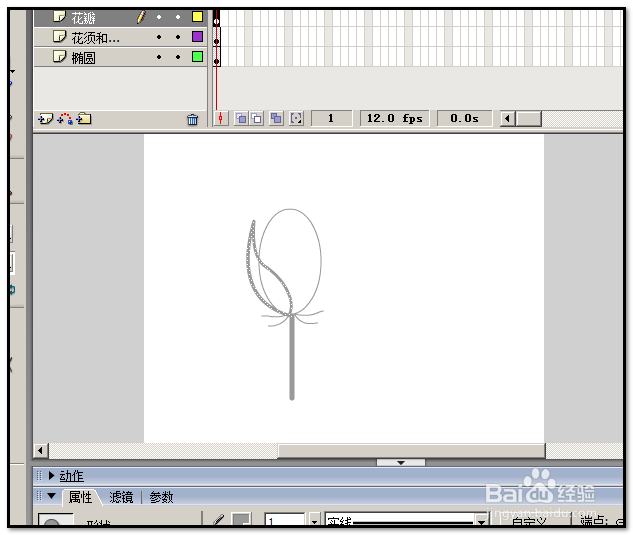633x535 pixels.
Task: Click the Insert Layer Folder icon
Action: point(84,119)
